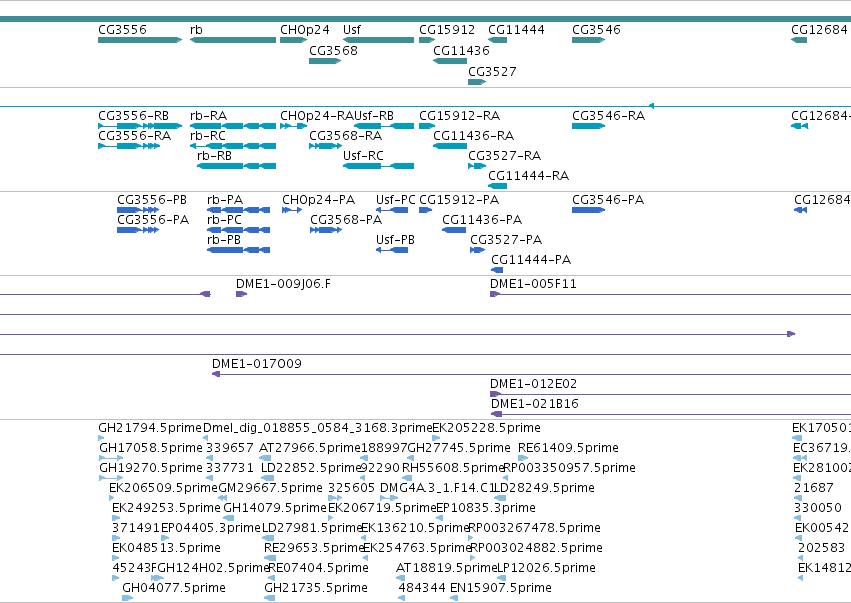Select the CG3527-PA protein feature
Screen dimensions: 851x603
coord(478,250)
